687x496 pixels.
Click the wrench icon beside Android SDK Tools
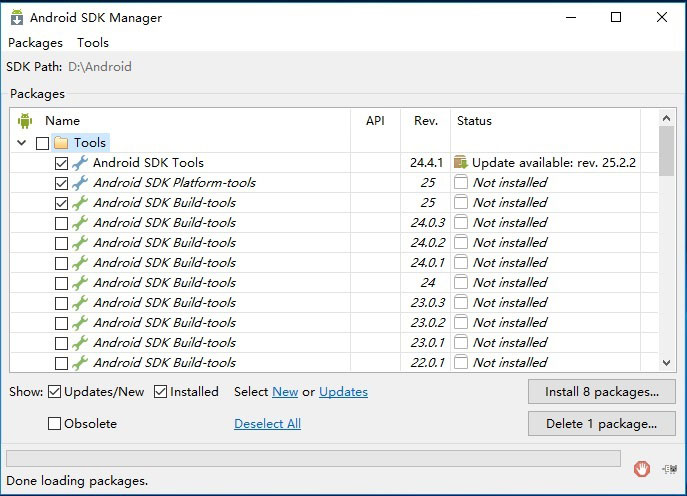tap(80, 163)
